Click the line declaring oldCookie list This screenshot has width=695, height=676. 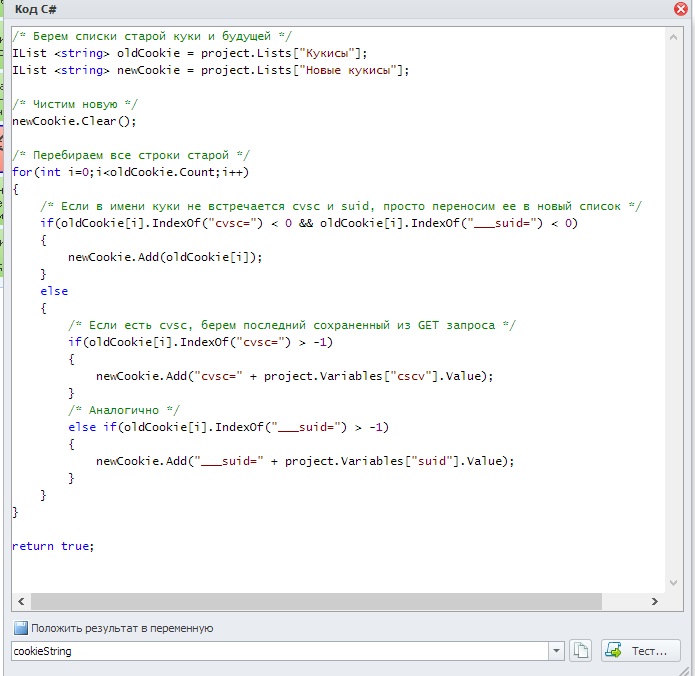click(x=190, y=53)
